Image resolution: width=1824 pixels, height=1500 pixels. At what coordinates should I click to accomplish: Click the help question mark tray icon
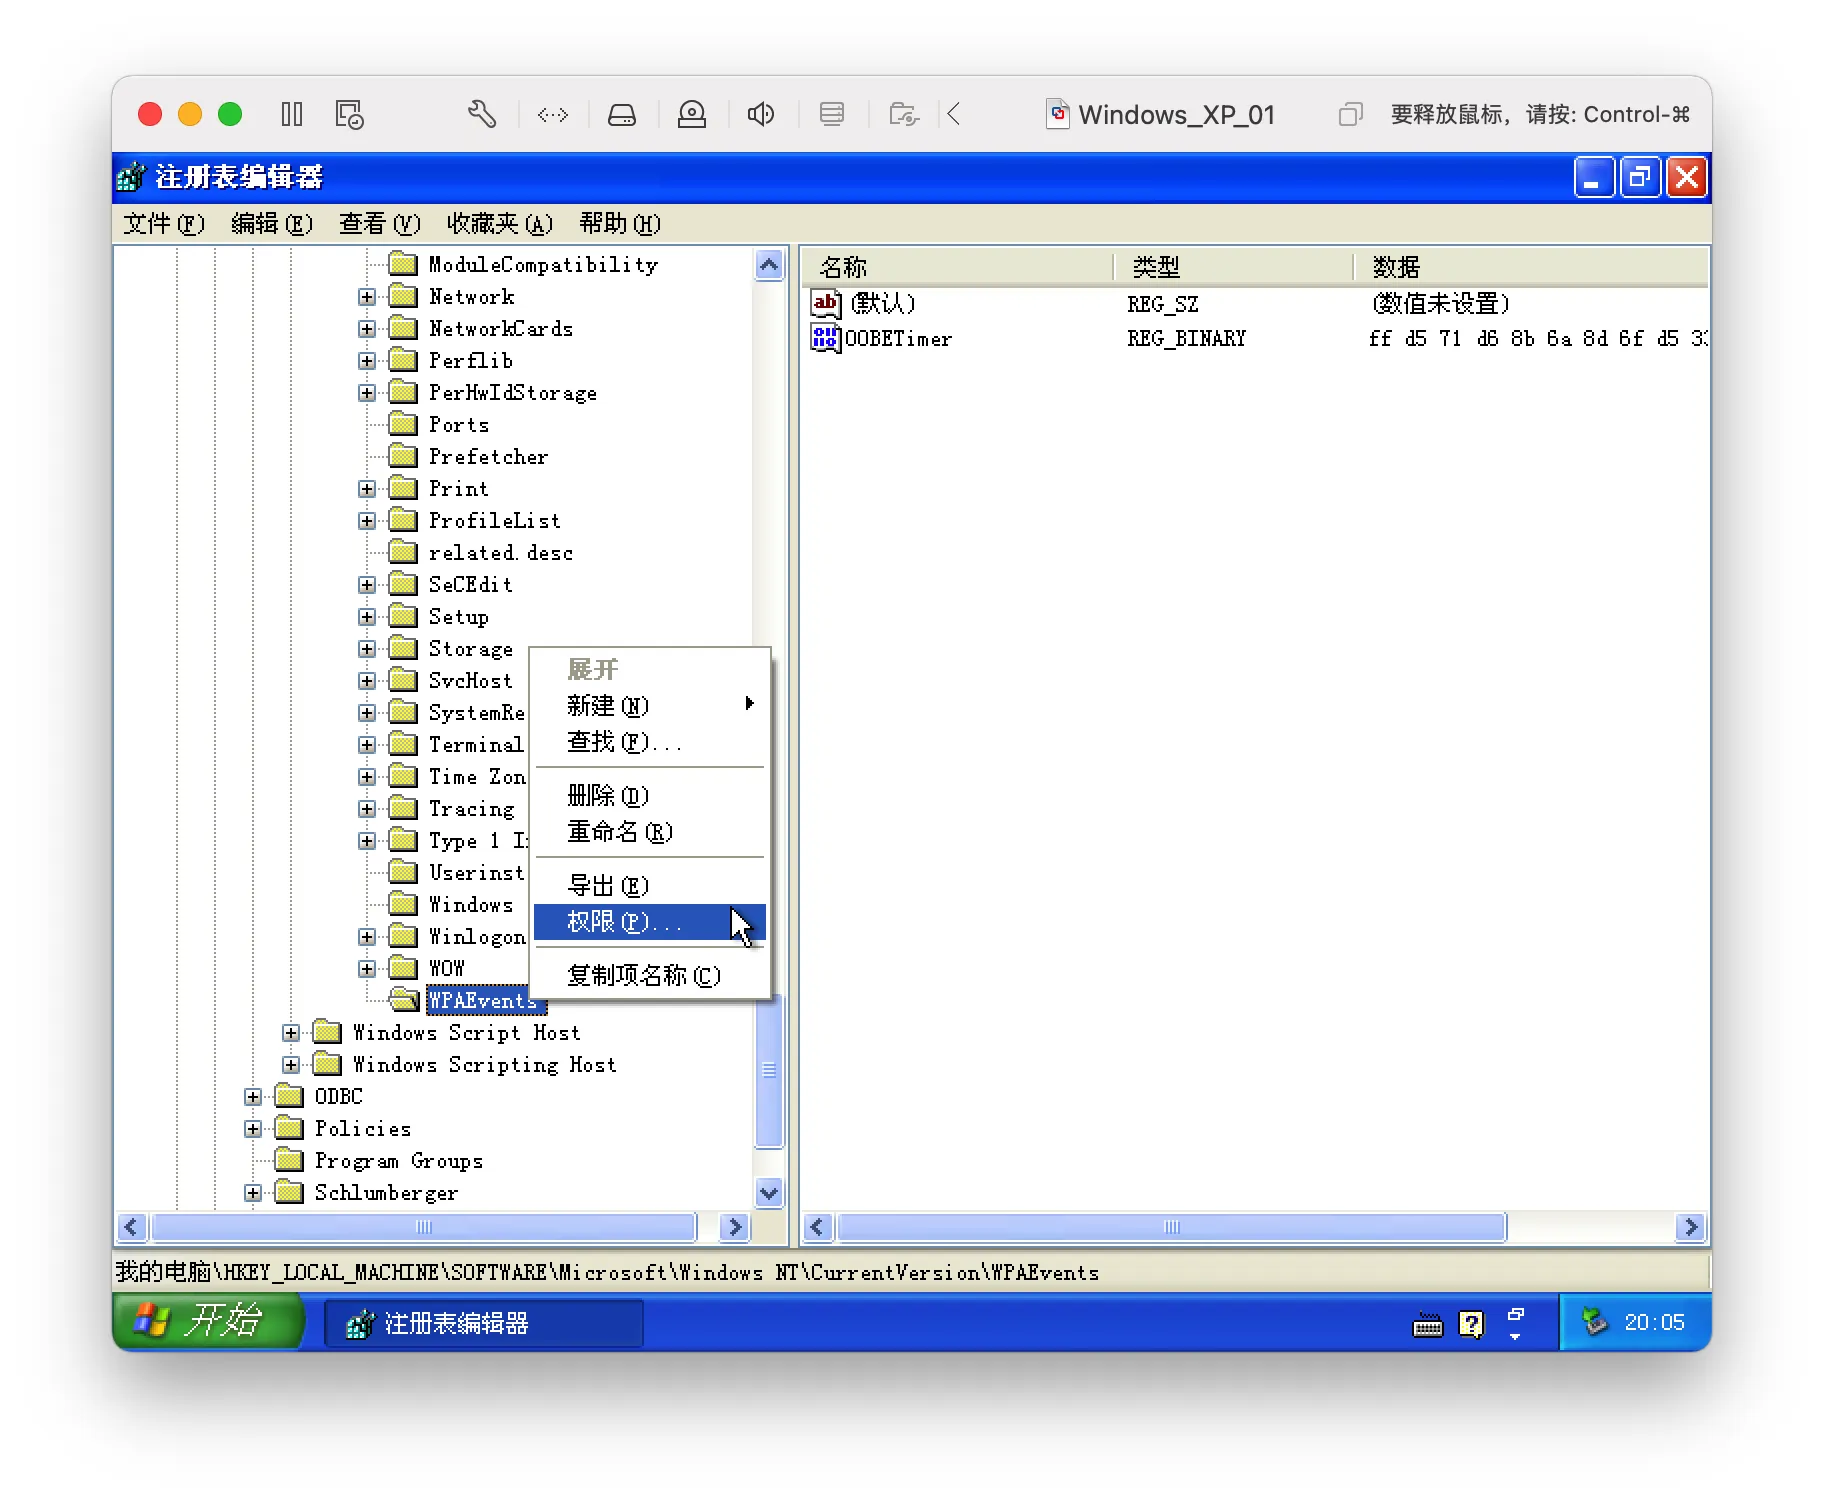1471,1324
